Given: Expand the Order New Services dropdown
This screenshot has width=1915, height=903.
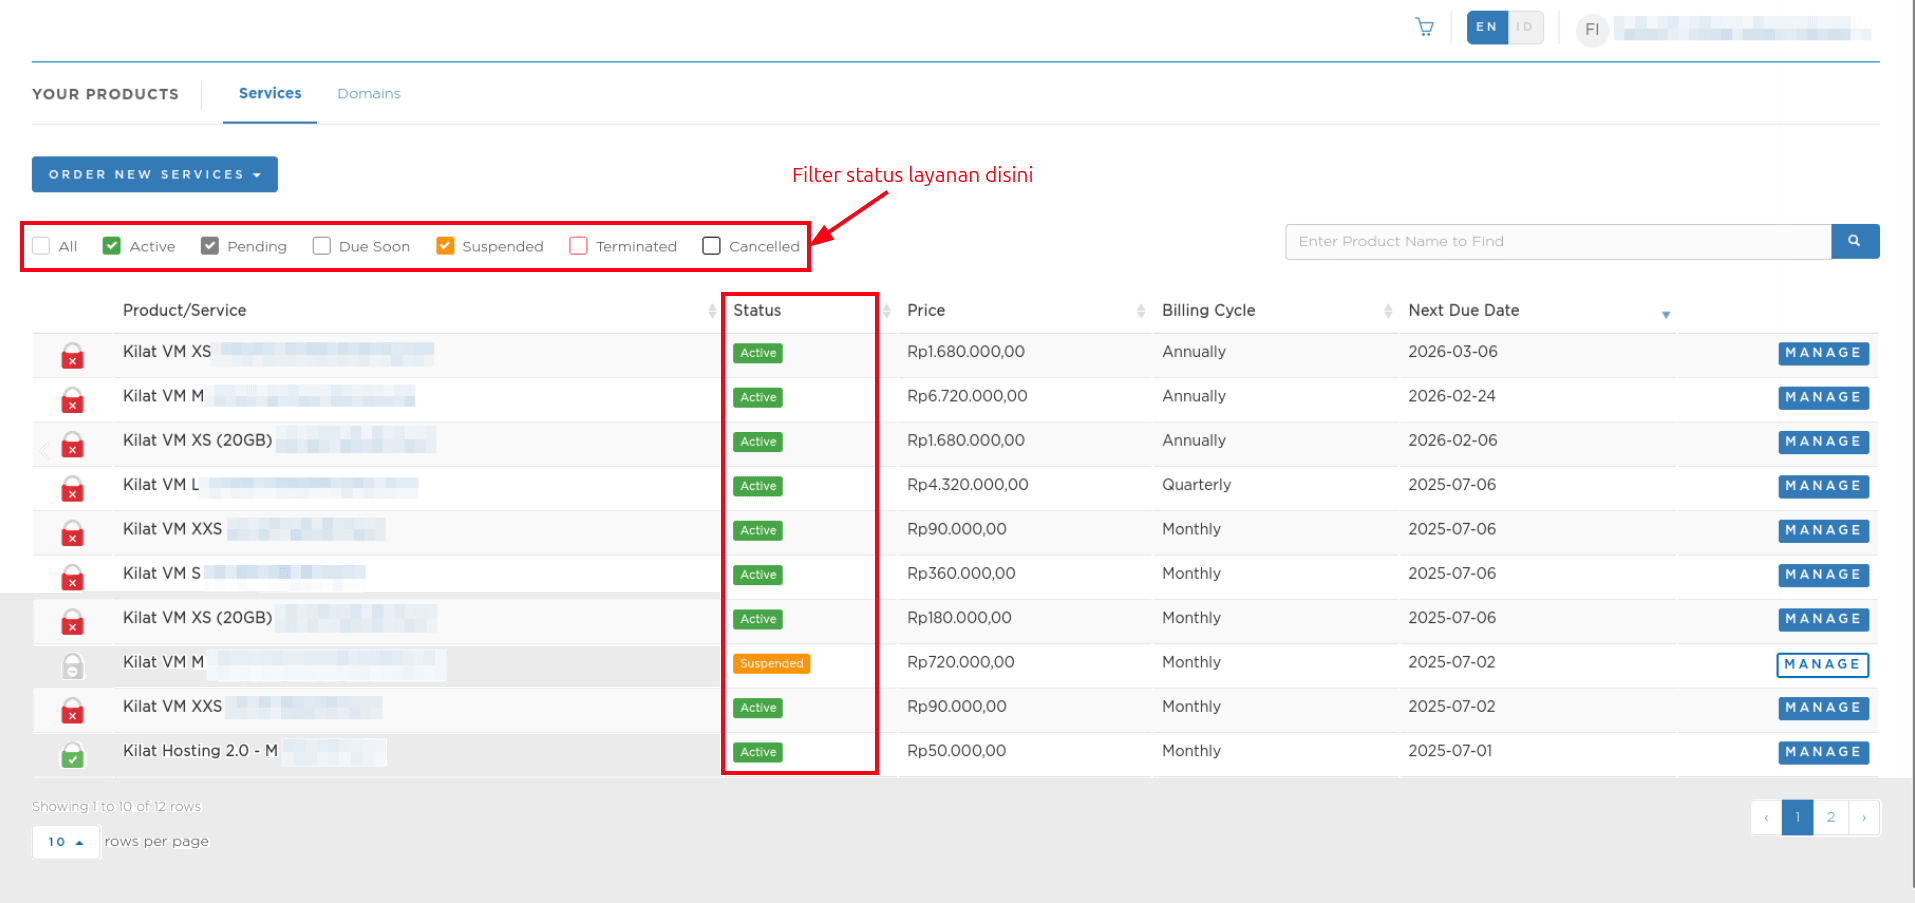Looking at the screenshot, I should click(x=155, y=174).
